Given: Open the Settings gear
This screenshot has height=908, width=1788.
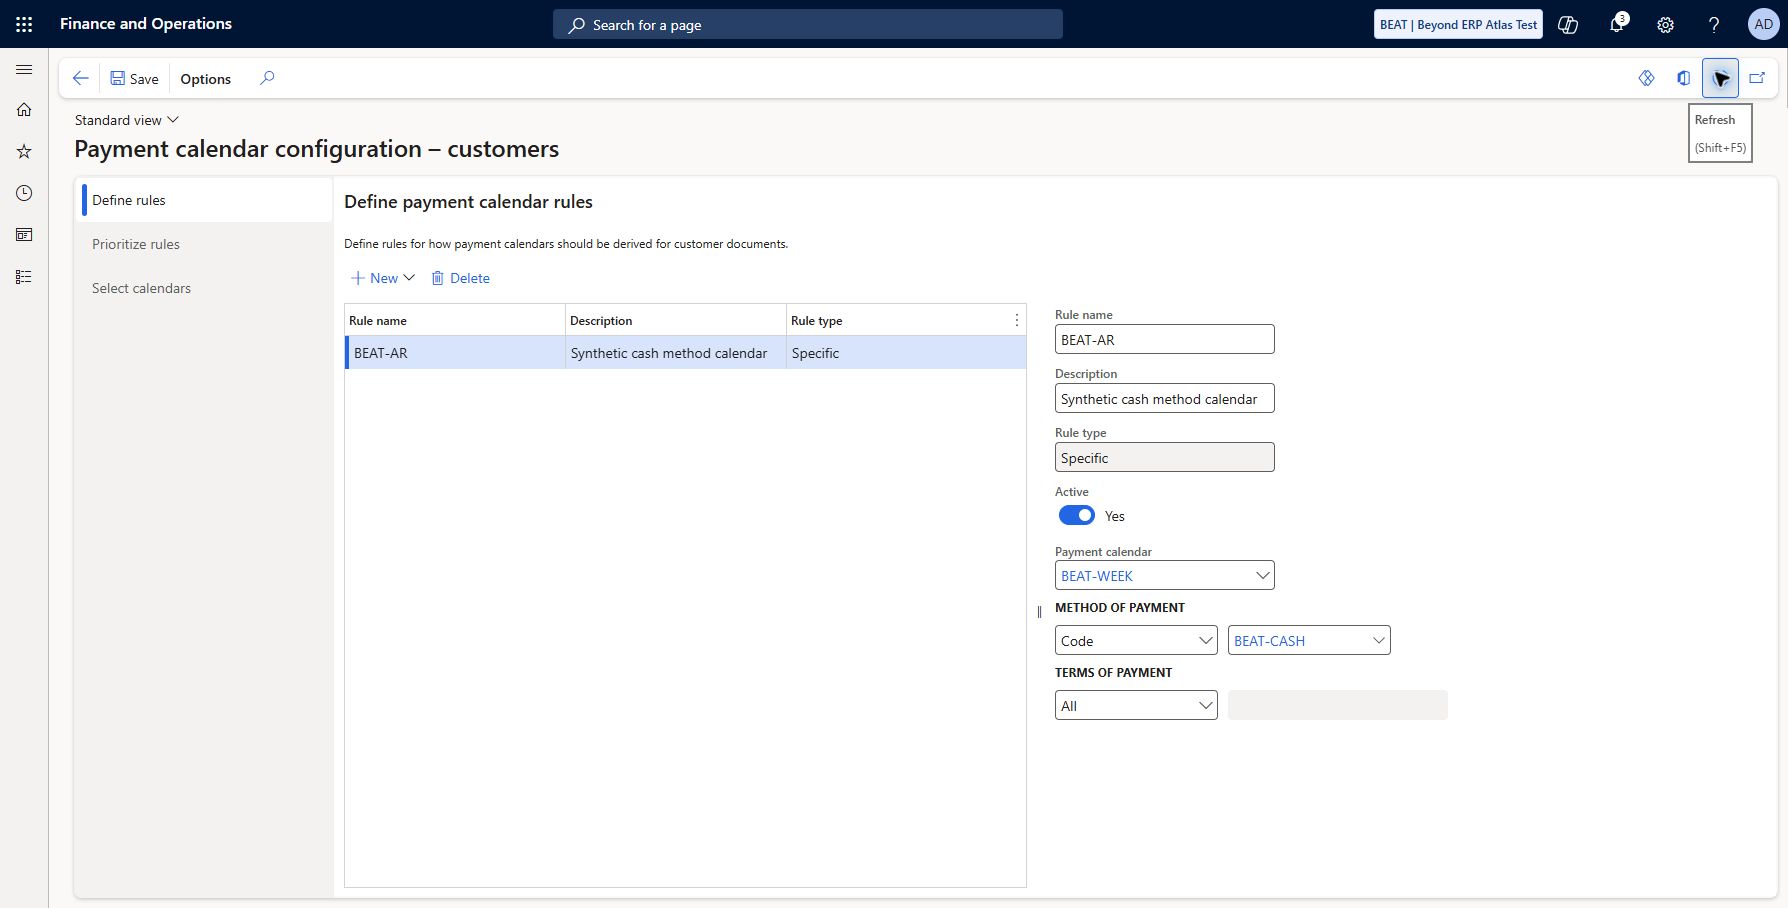Looking at the screenshot, I should (x=1665, y=25).
